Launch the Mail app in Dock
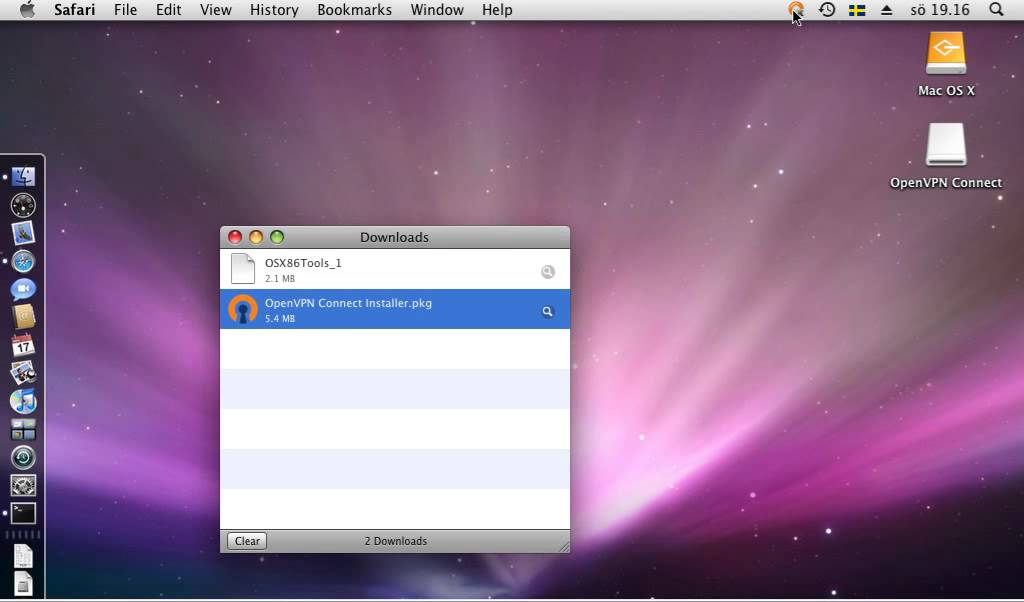 23,233
